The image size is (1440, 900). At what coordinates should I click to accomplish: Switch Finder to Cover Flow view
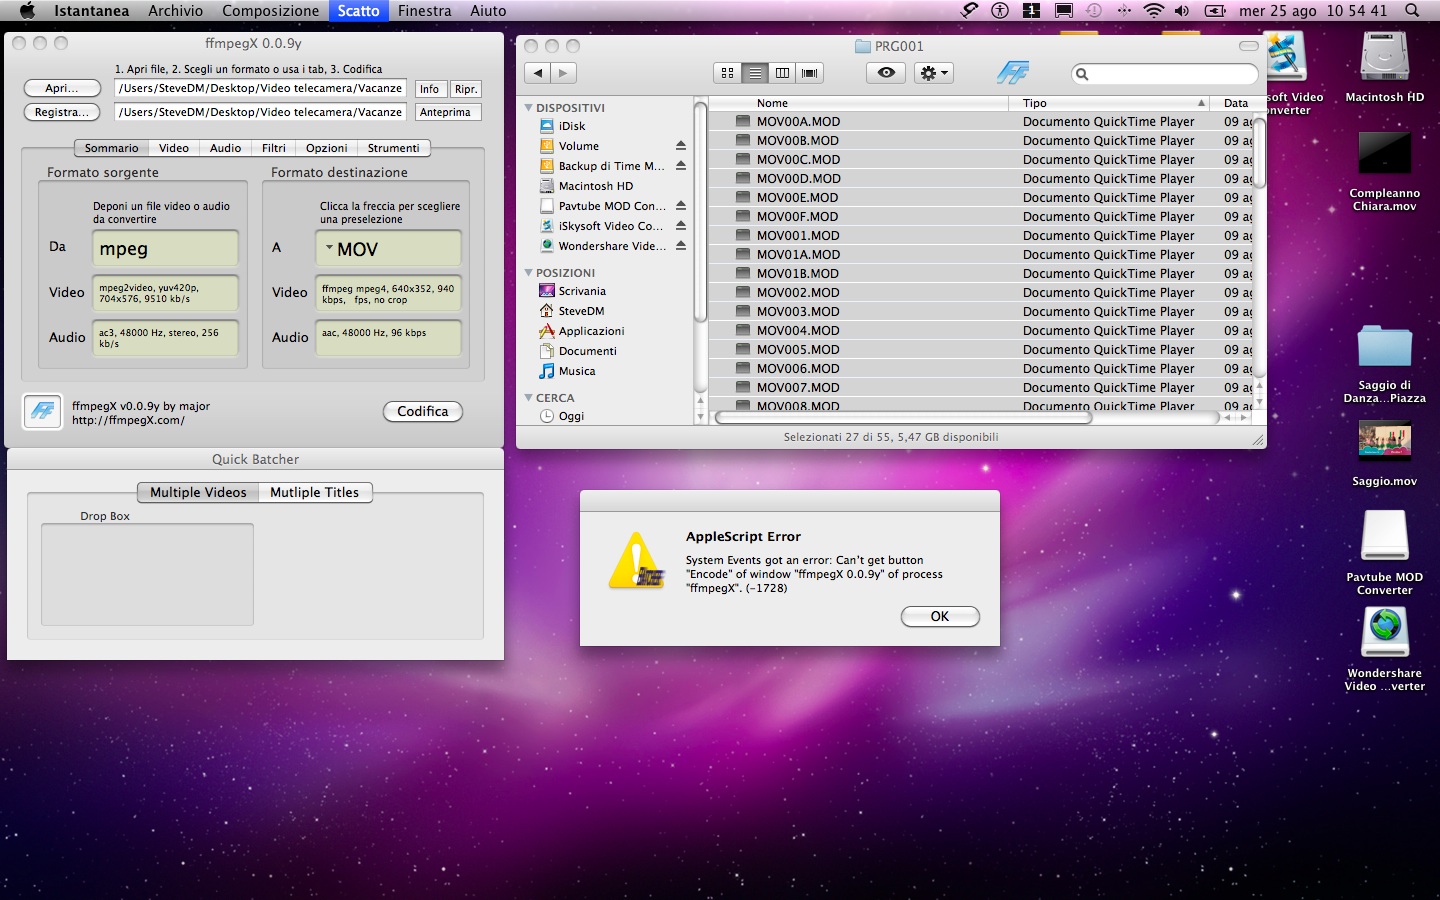pyautogui.click(x=809, y=73)
